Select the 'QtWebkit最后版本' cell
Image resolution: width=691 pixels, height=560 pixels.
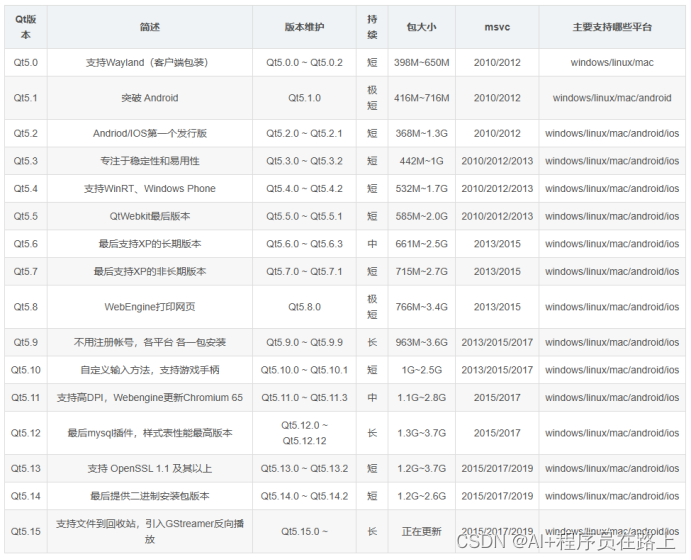150,216
